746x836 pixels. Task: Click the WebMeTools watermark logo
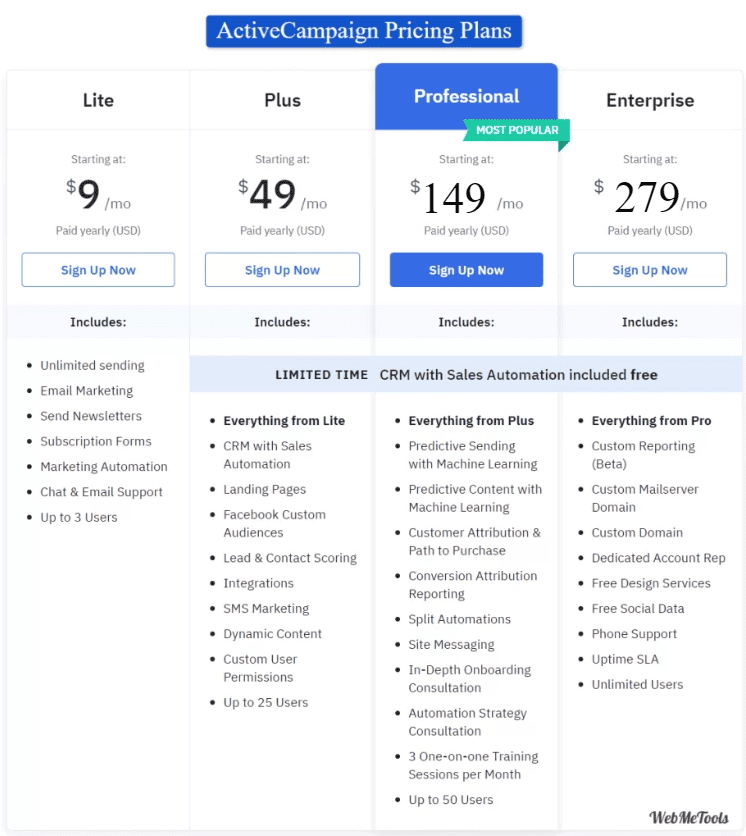click(688, 817)
